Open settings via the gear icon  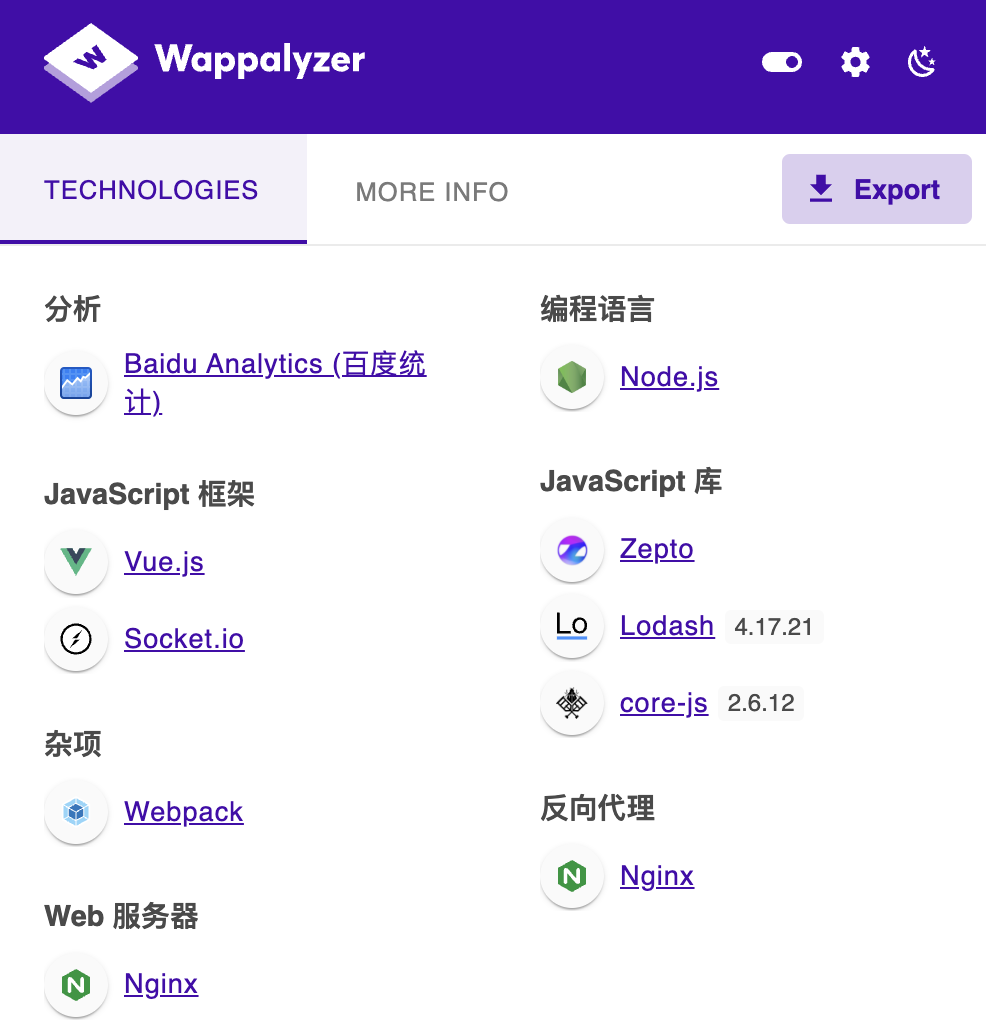tap(855, 62)
